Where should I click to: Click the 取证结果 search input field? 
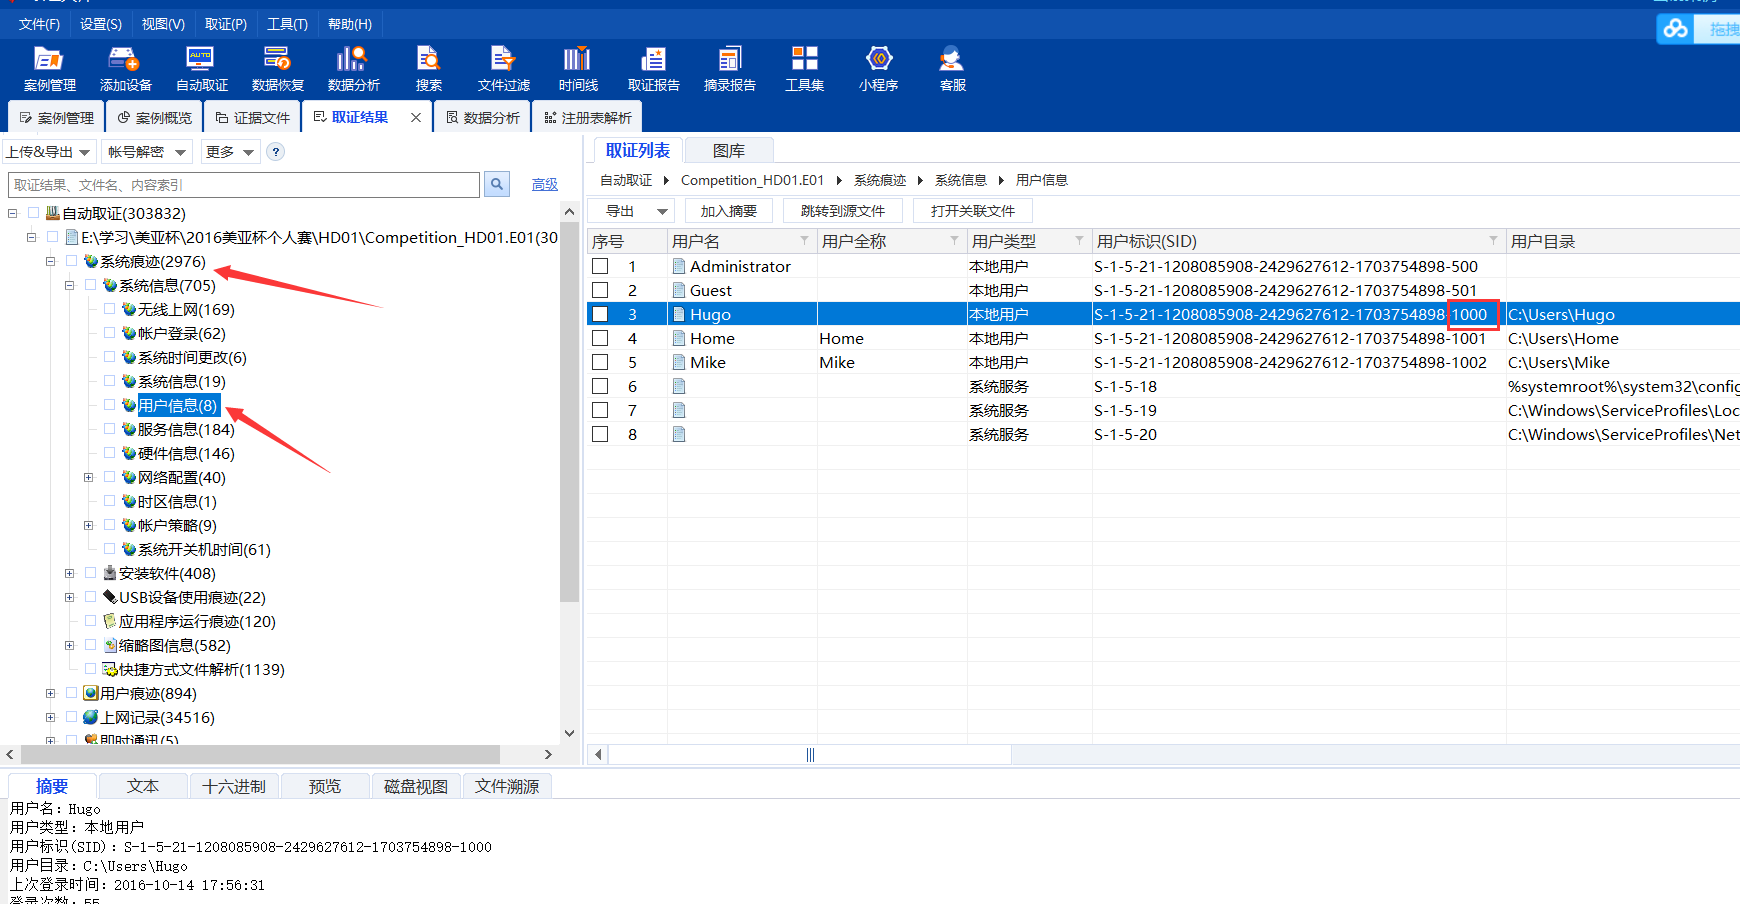point(244,184)
